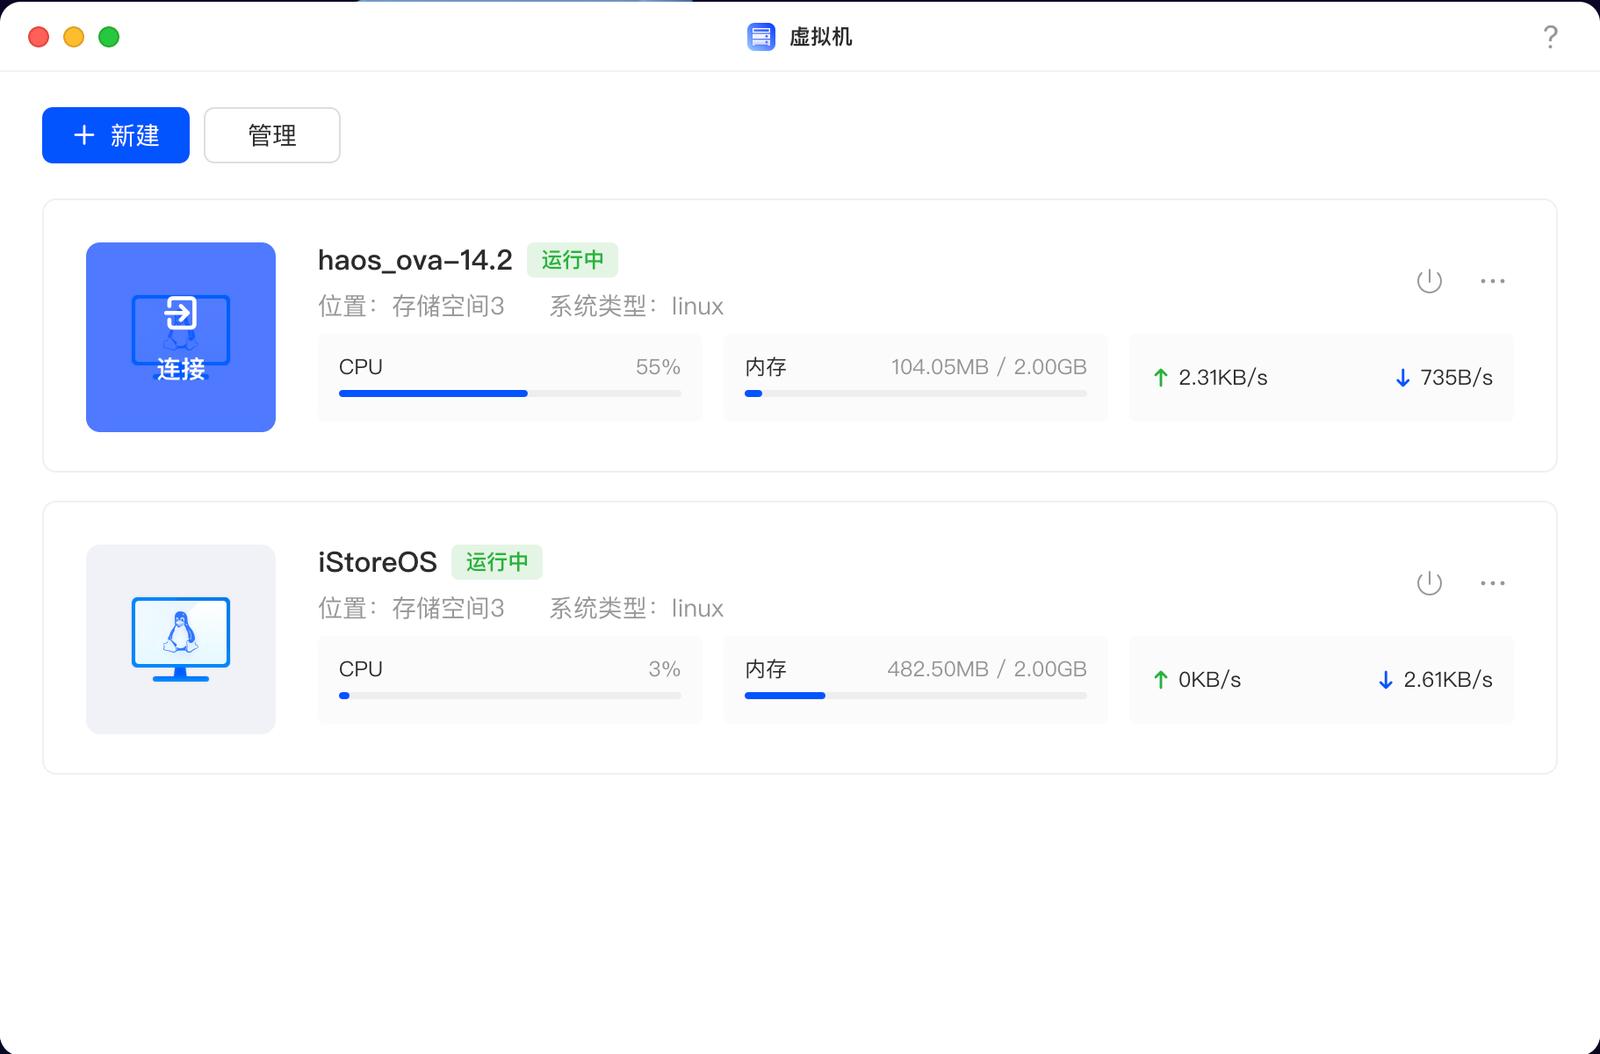Toggle power for iStoreOS VM
This screenshot has width=1600, height=1054.
tap(1429, 583)
